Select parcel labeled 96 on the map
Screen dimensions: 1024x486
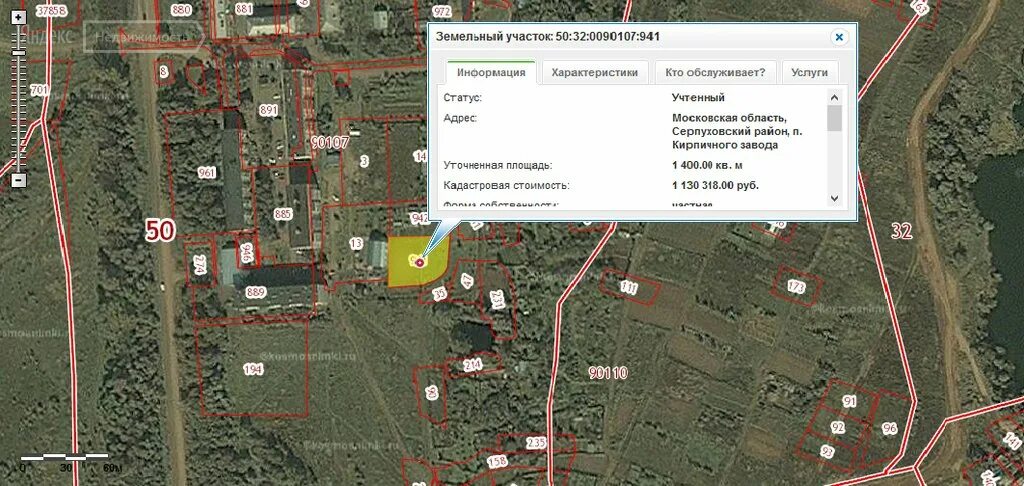point(889,429)
